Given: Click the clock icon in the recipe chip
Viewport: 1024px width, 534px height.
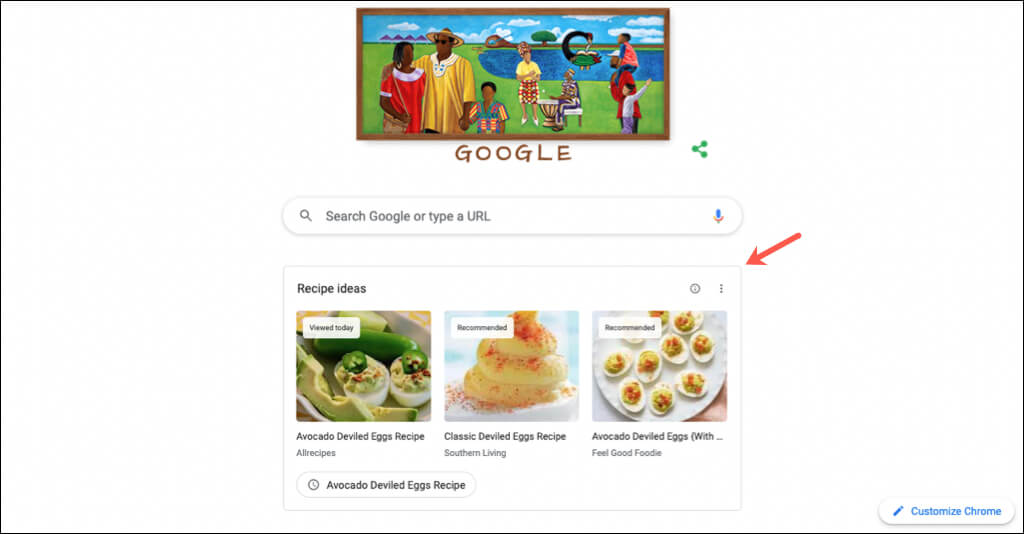Looking at the screenshot, I should (x=314, y=485).
